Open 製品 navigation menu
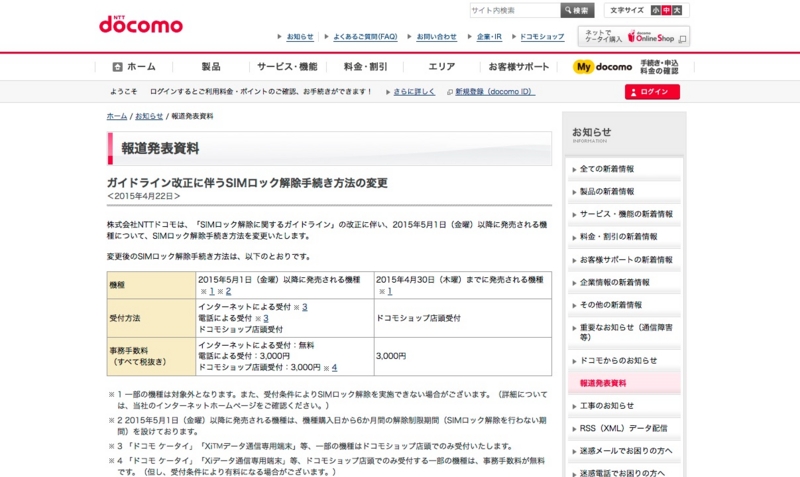 [211, 67]
